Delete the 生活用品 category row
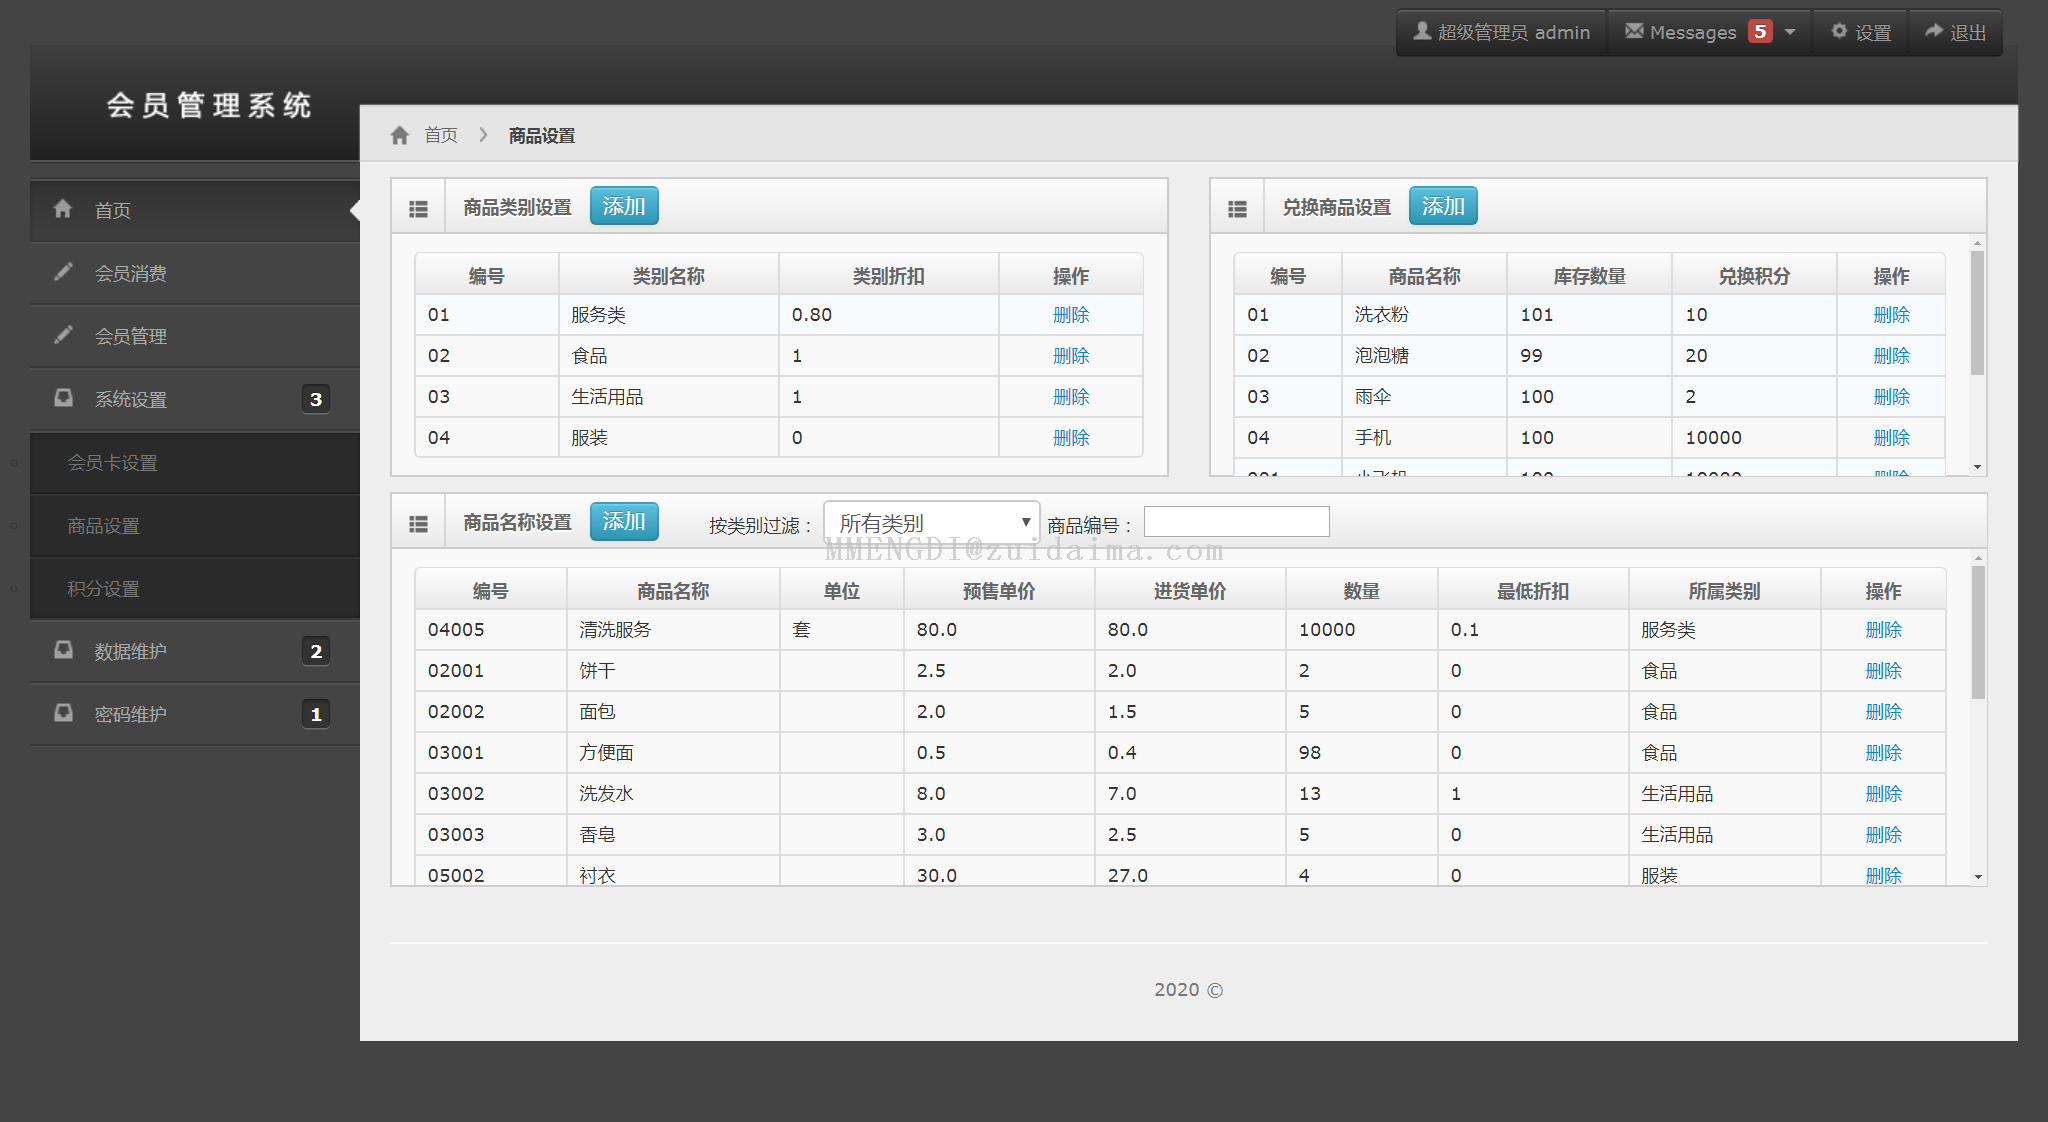This screenshot has height=1122, width=2048. [1071, 397]
